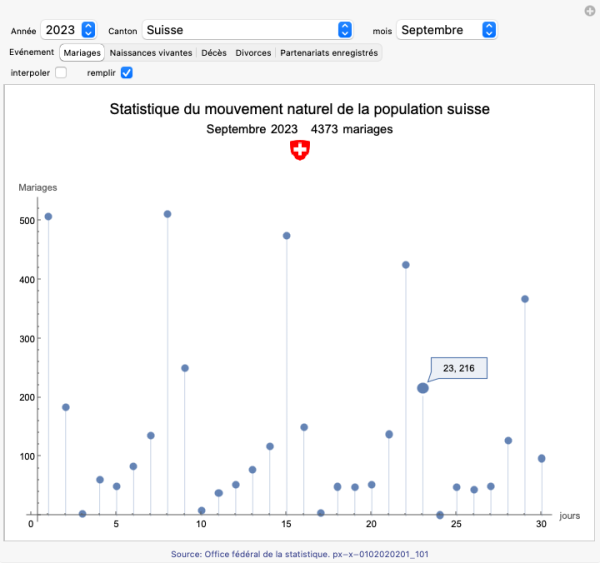This screenshot has width=600, height=563.
Task: Enable the interpoler checkbox
Action: click(x=61, y=73)
